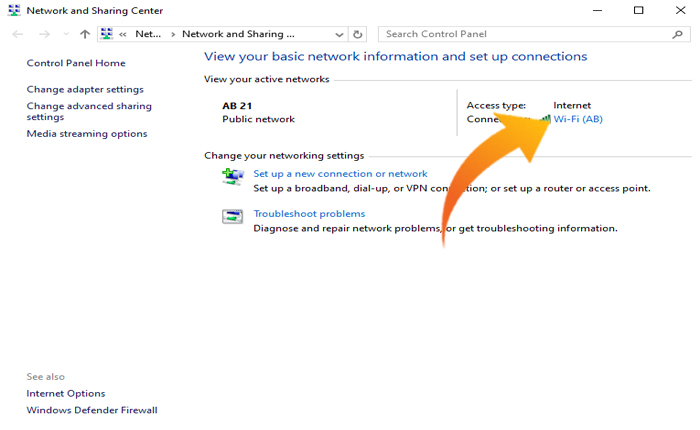Open Windows Defender Firewall link

coord(92,410)
